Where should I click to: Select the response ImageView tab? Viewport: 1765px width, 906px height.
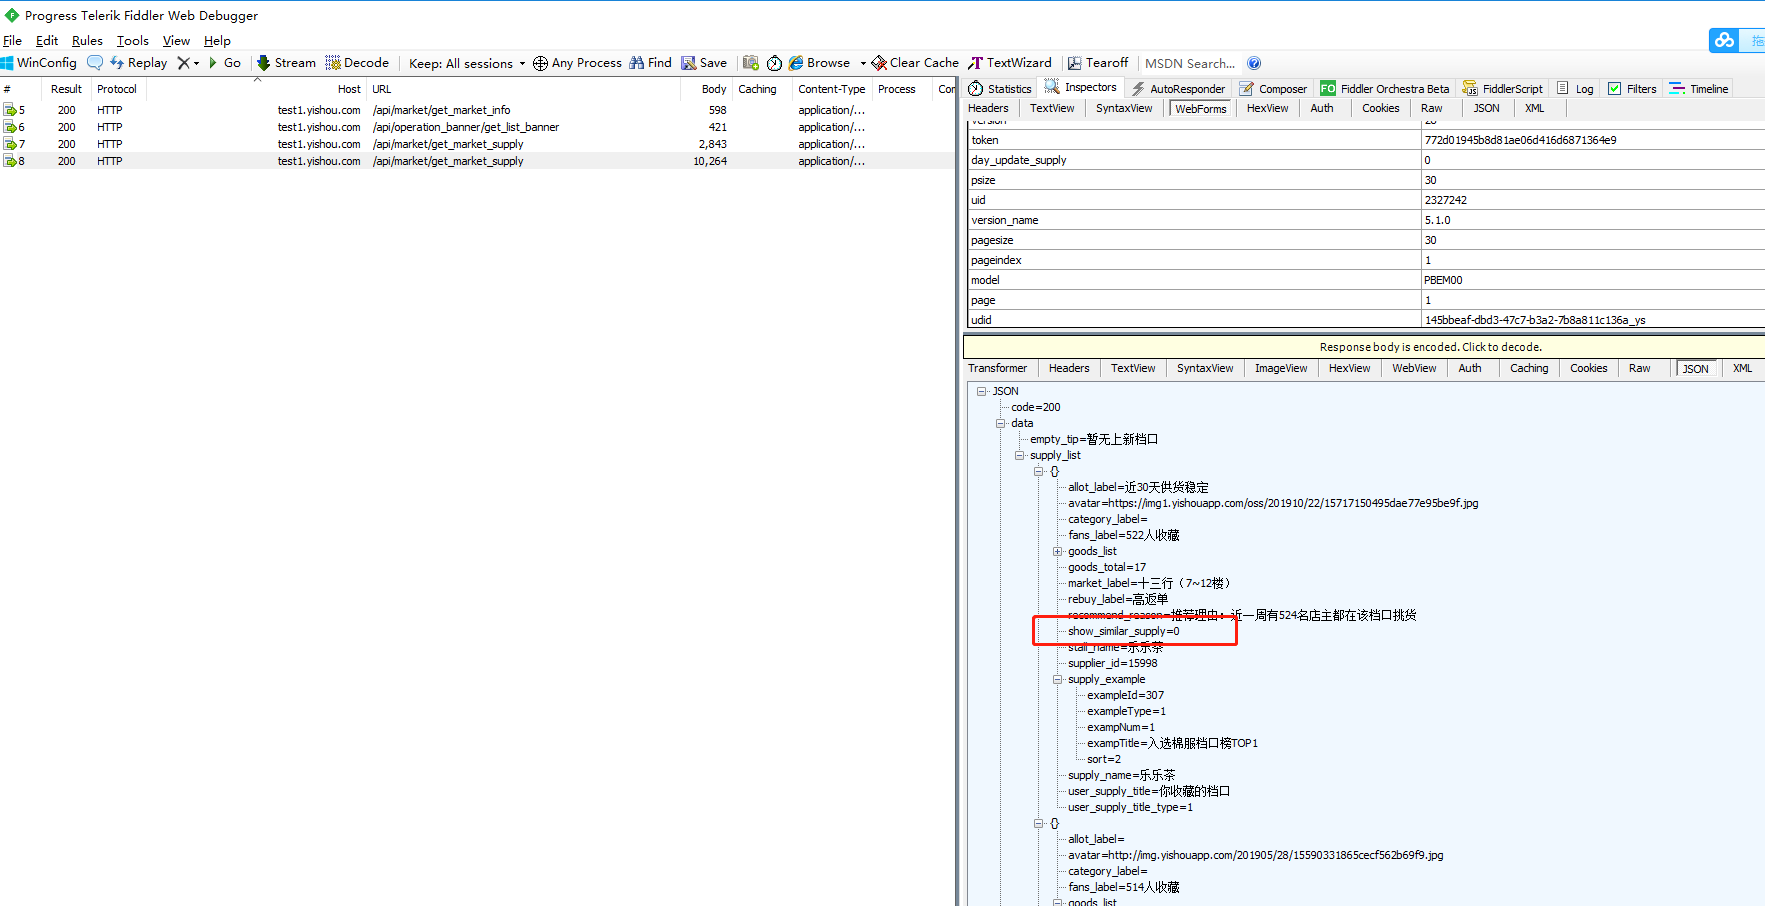[x=1281, y=368]
